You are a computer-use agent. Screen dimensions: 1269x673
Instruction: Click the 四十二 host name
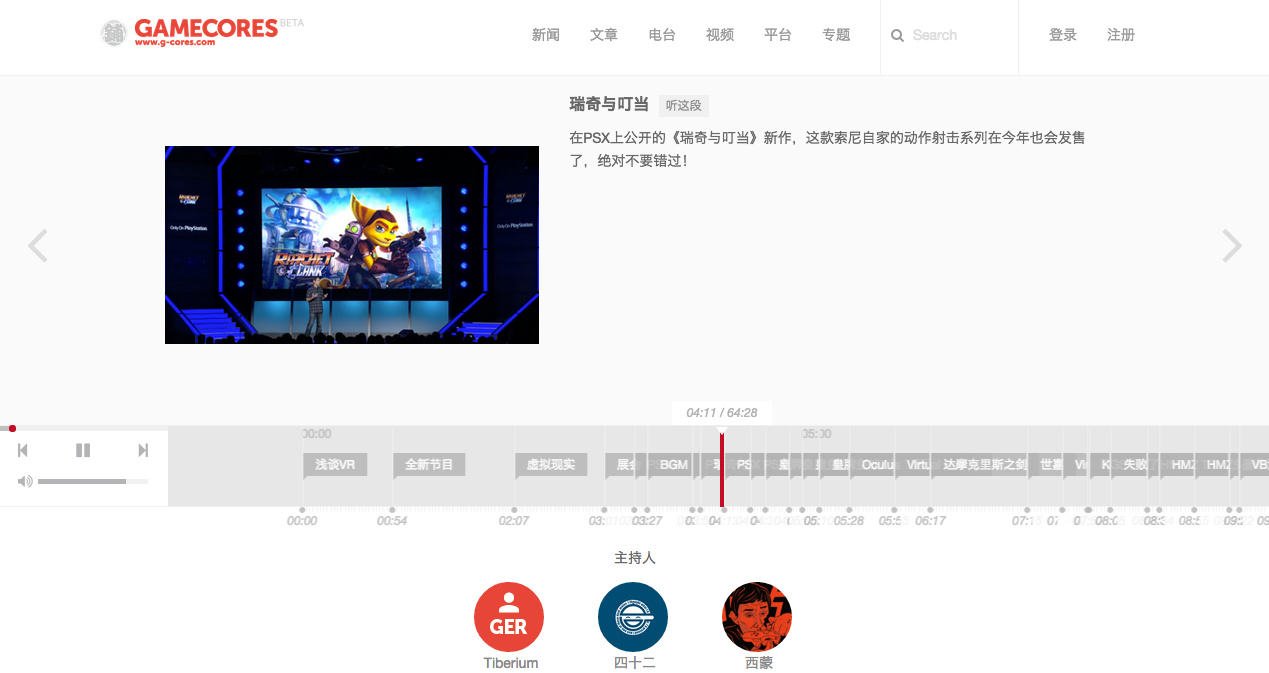tap(635, 663)
